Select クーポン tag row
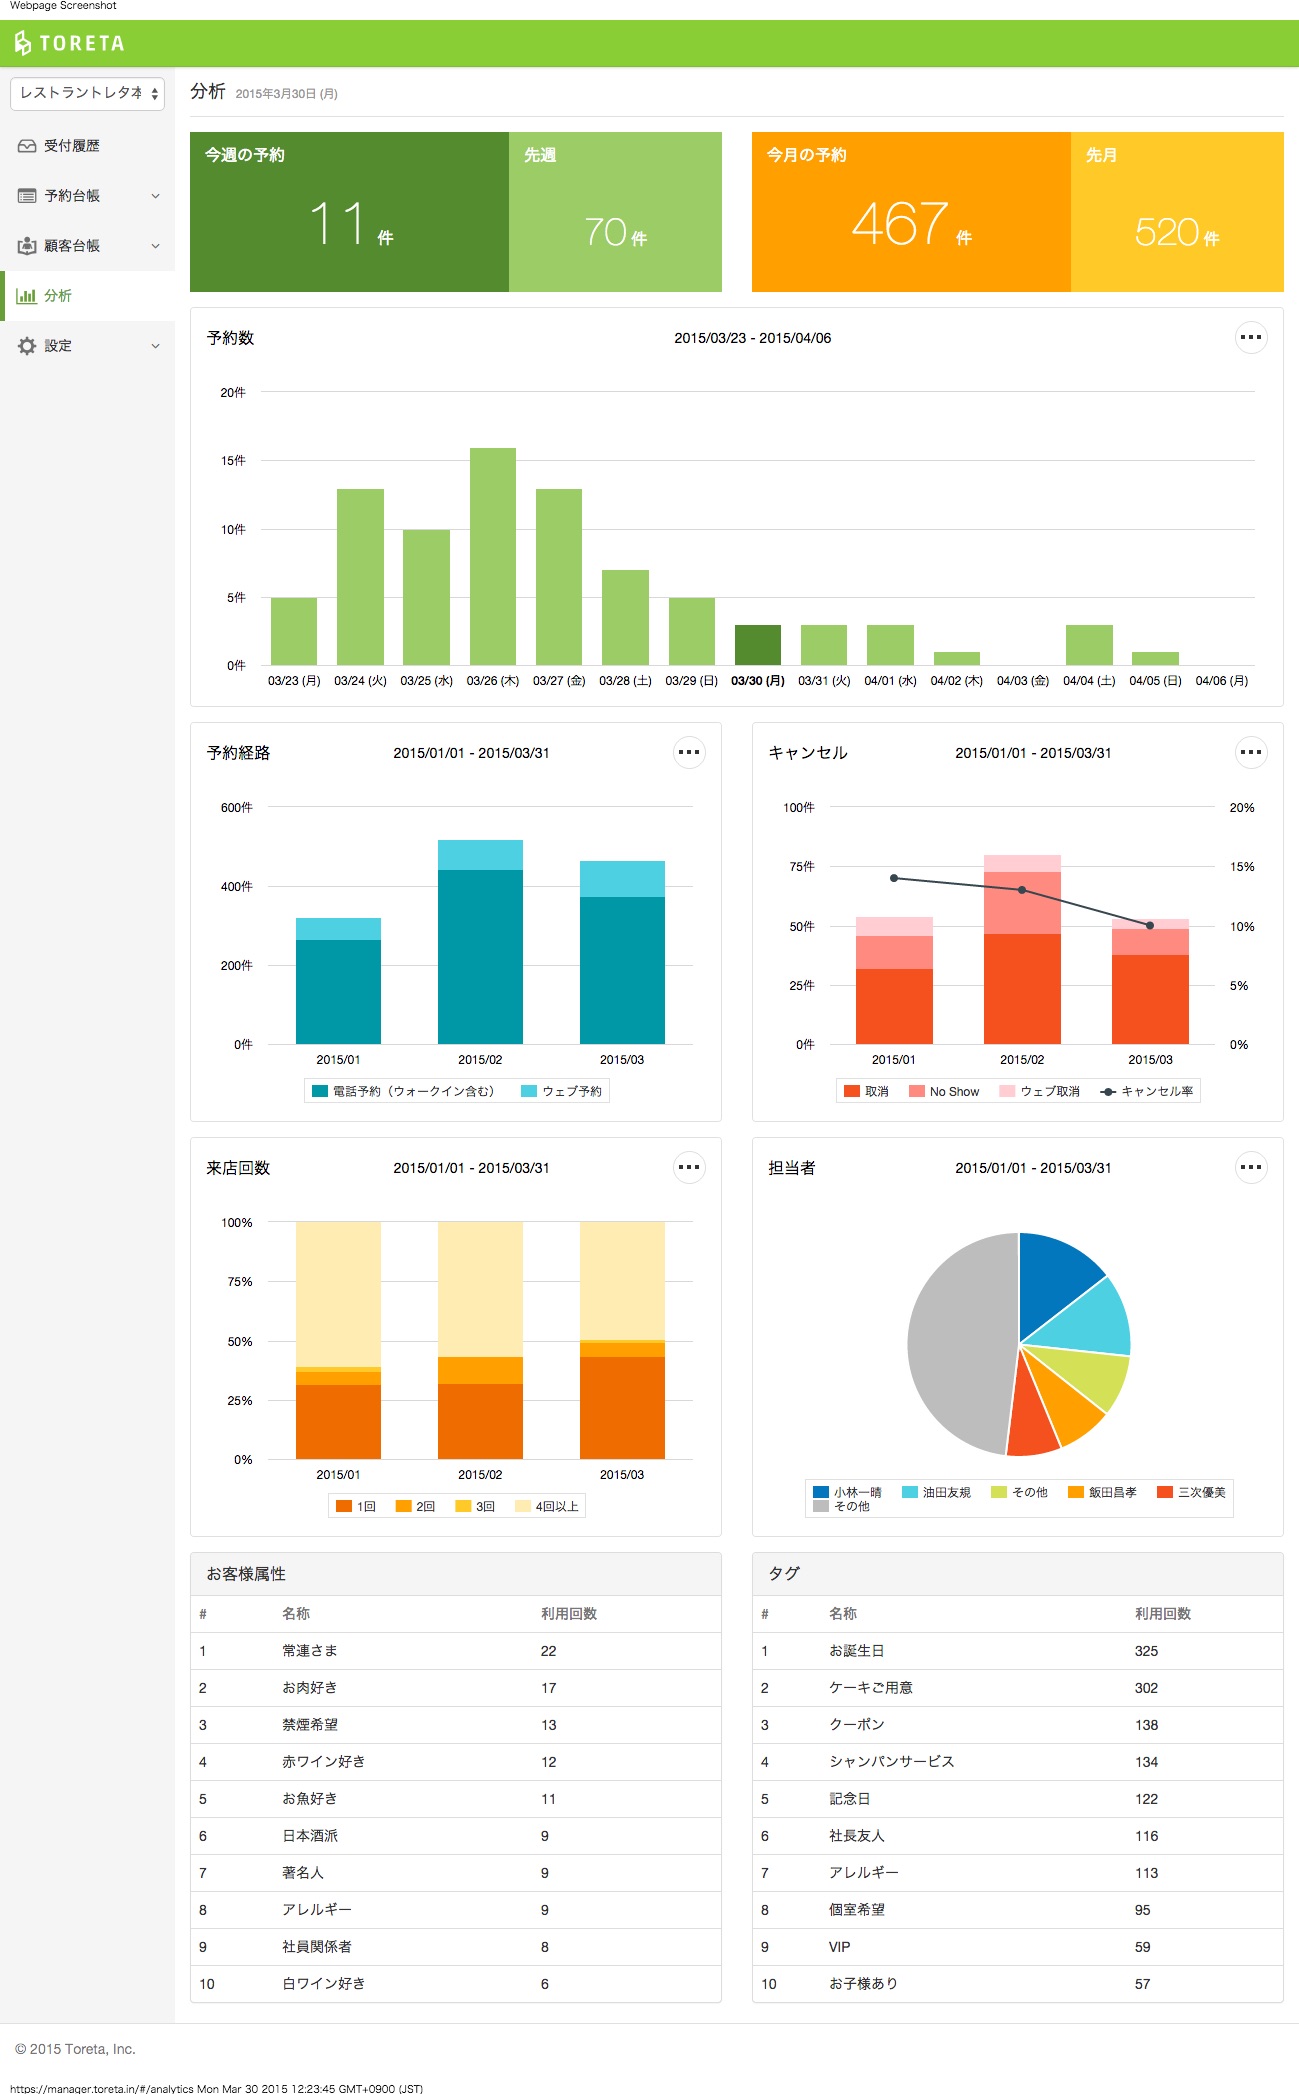Image resolution: width=1299 pixels, height=2094 pixels. [1018, 1725]
